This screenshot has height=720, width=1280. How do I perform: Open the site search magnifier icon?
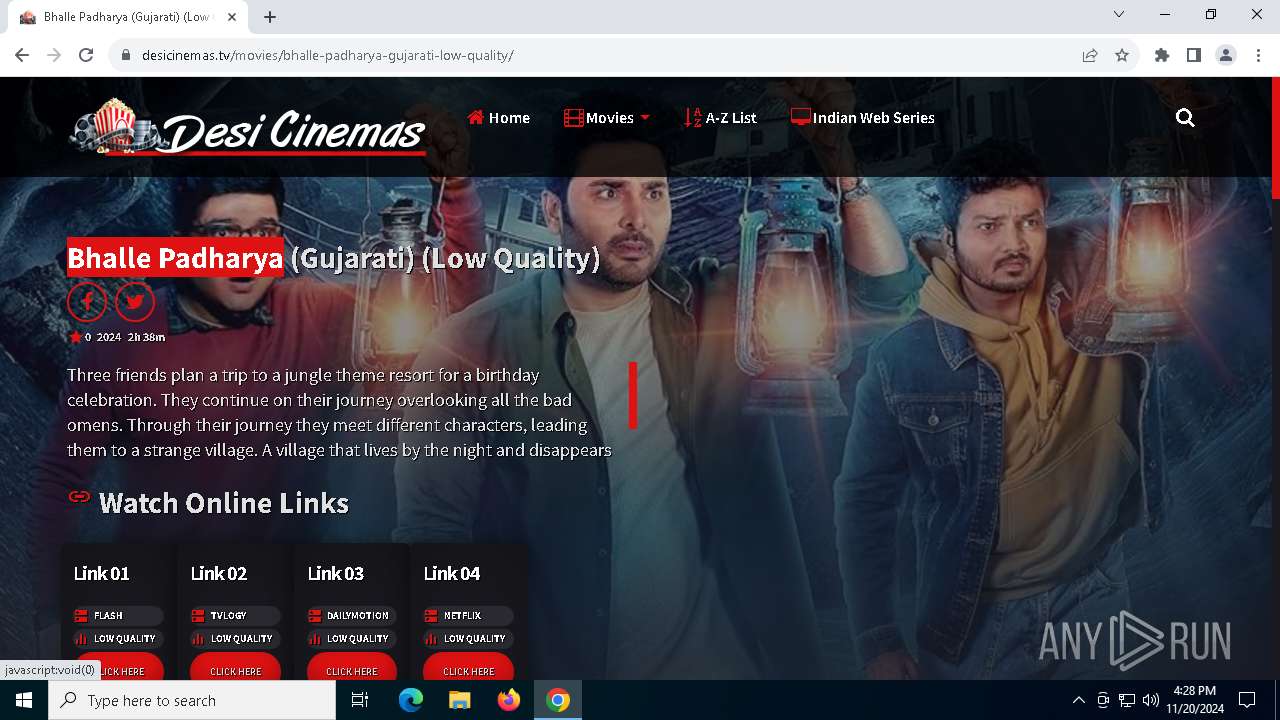pos(1185,118)
